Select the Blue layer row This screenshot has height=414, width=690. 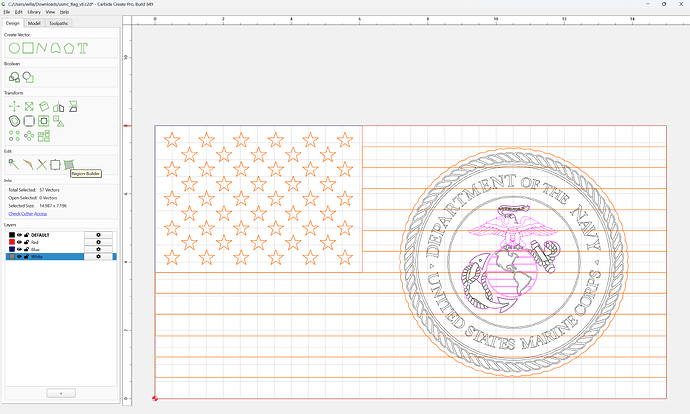click(x=61, y=249)
